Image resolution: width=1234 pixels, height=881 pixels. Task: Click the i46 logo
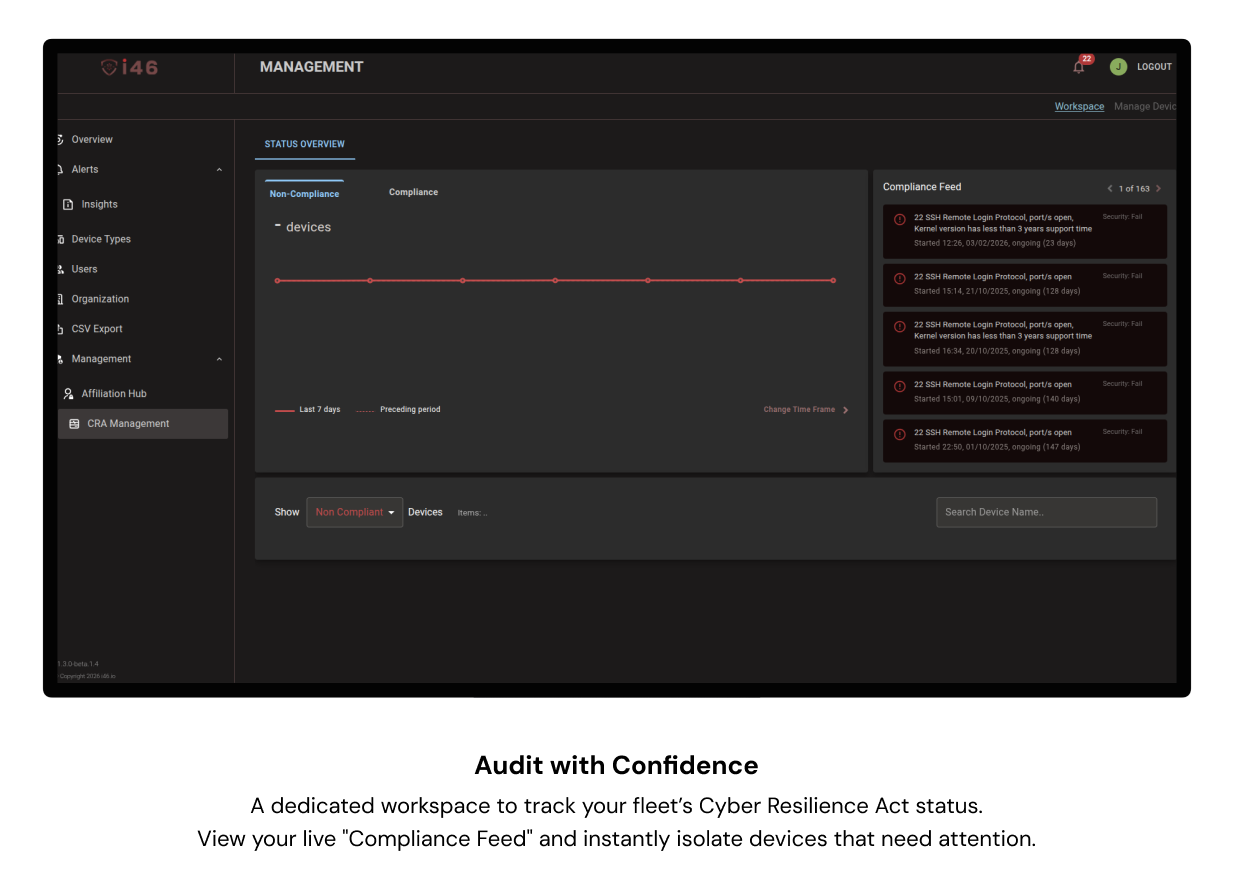tap(130, 67)
